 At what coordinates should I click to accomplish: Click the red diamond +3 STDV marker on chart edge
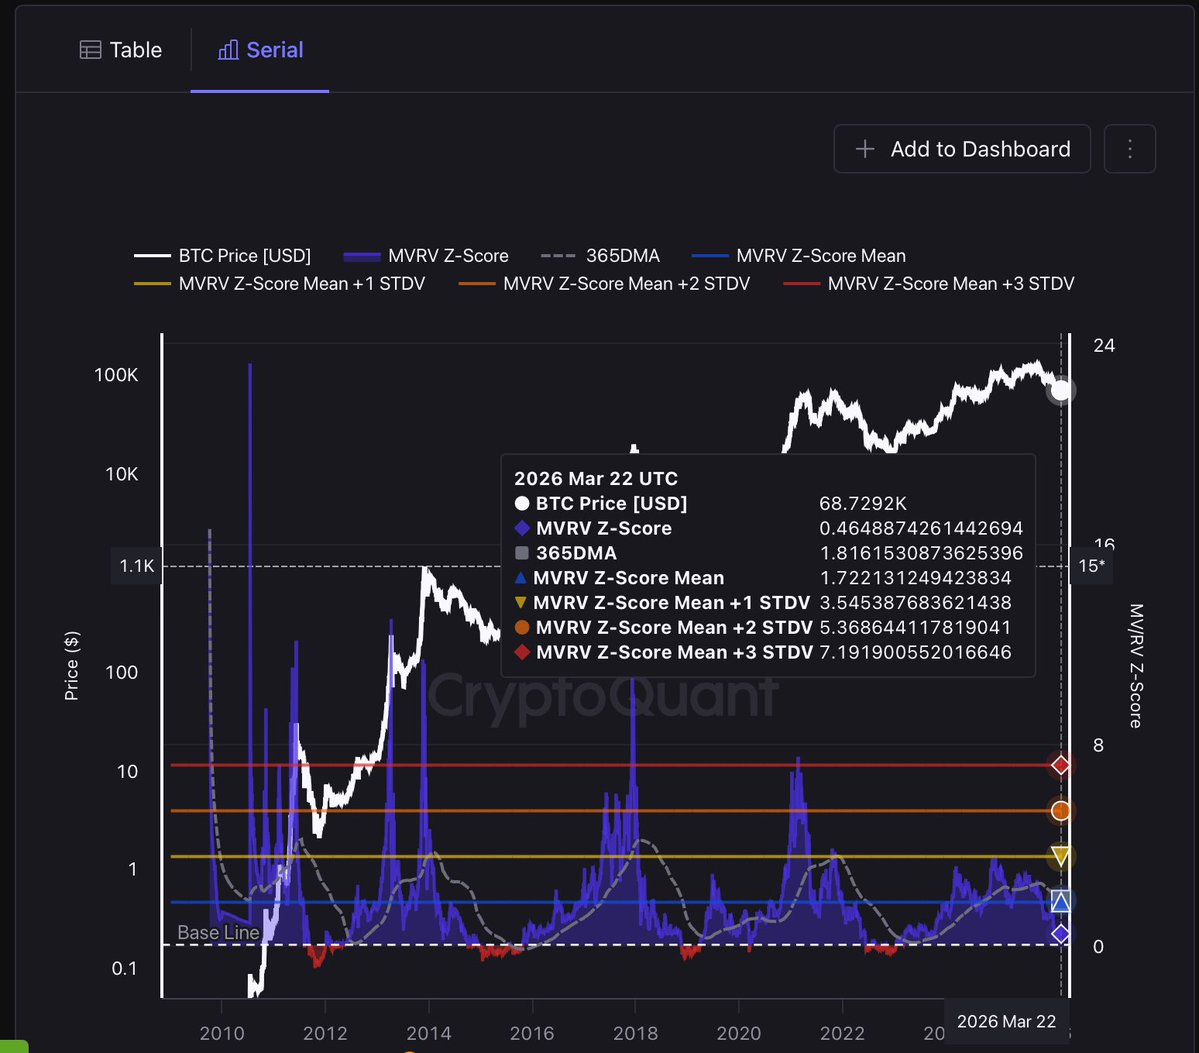[x=1060, y=765]
